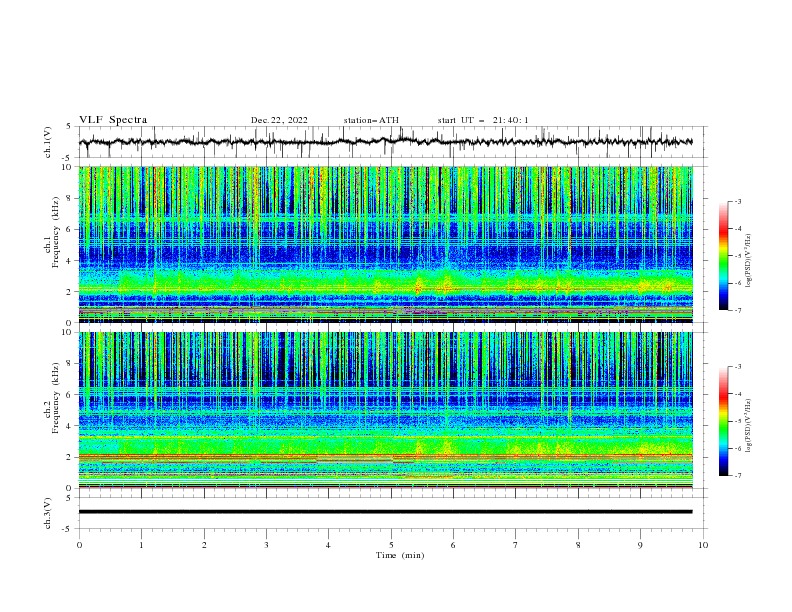Click the time axis tick label "5"
This screenshot has width=792, height=612.
point(391,545)
